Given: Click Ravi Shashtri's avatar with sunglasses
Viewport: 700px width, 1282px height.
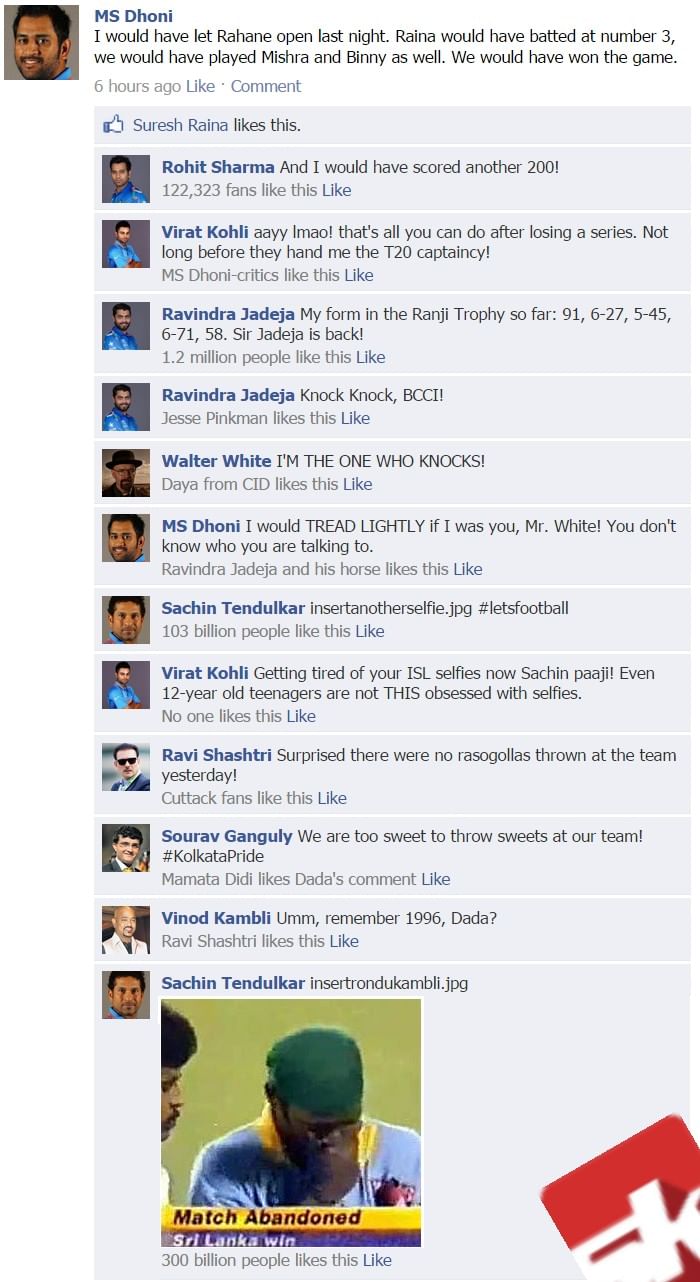Looking at the screenshot, I should click(x=126, y=767).
